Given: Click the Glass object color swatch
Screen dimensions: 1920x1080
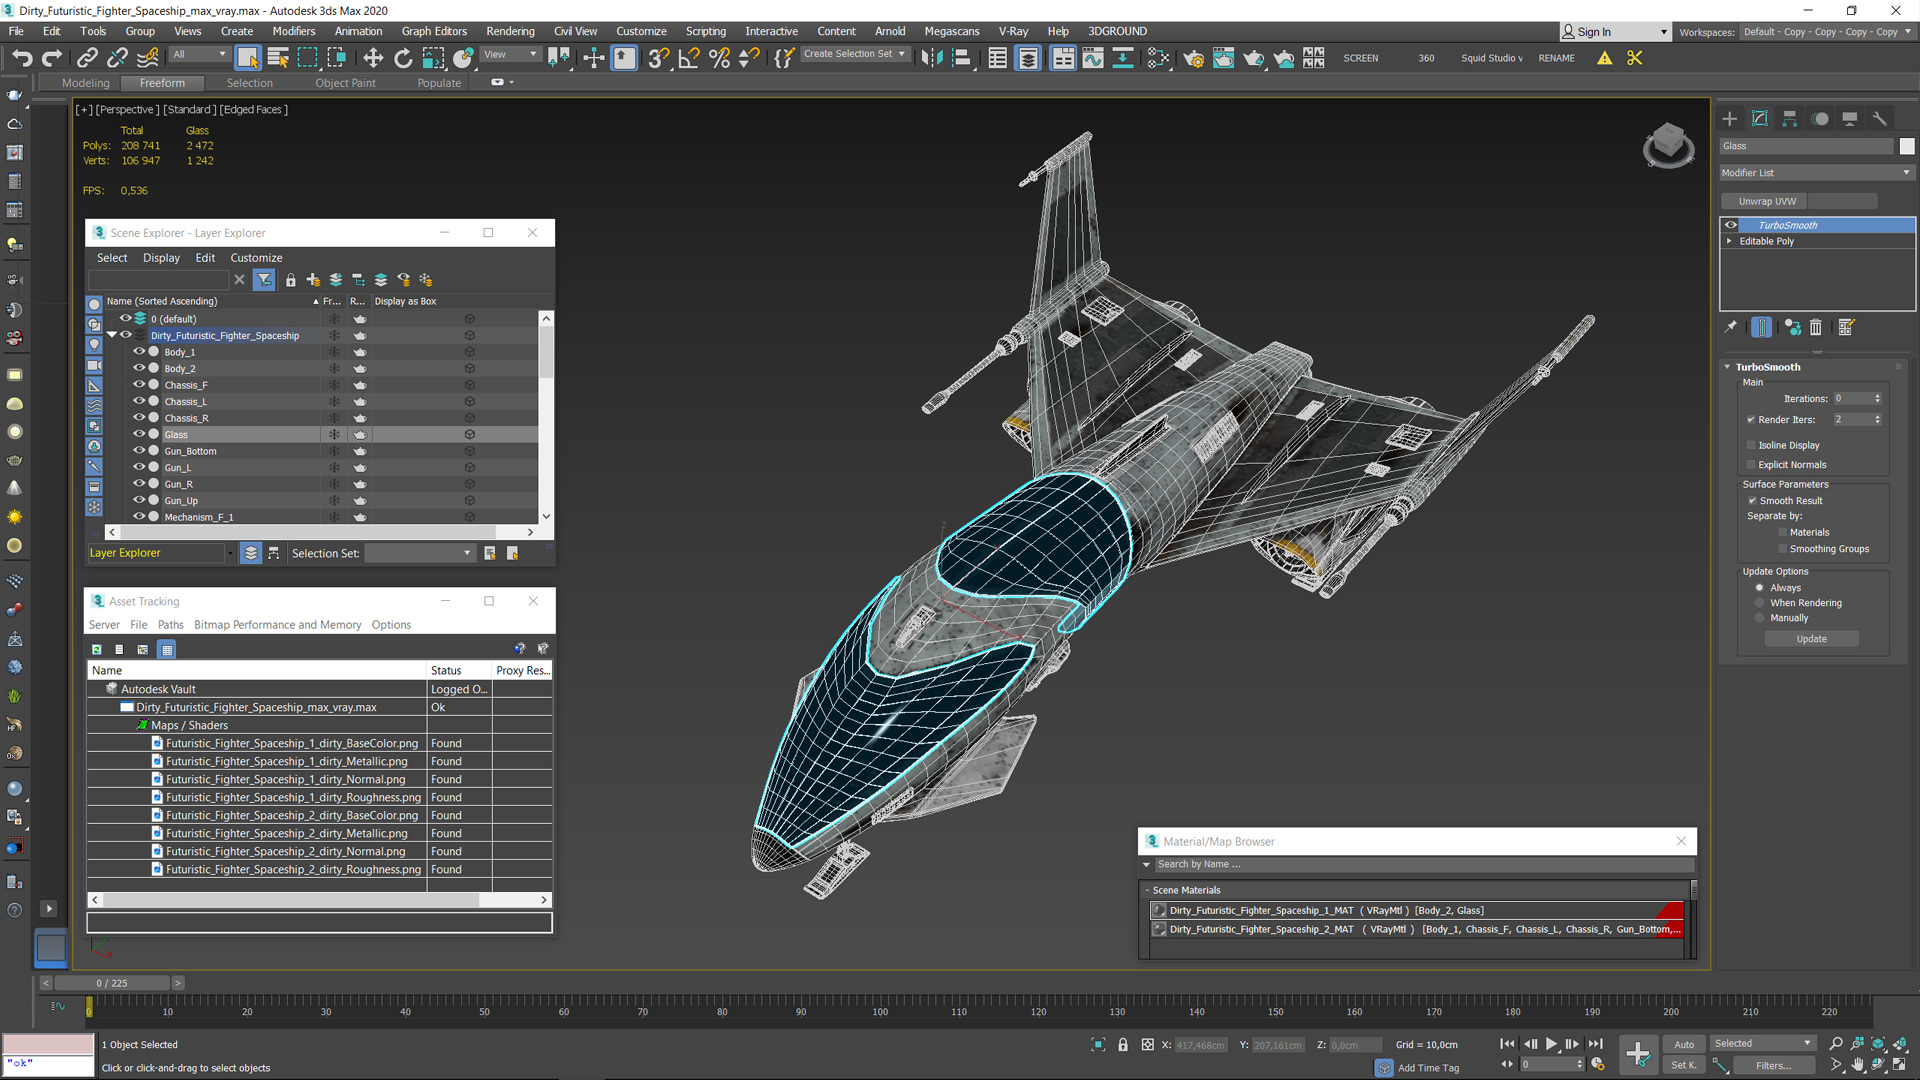Looking at the screenshot, I should click(x=1907, y=146).
